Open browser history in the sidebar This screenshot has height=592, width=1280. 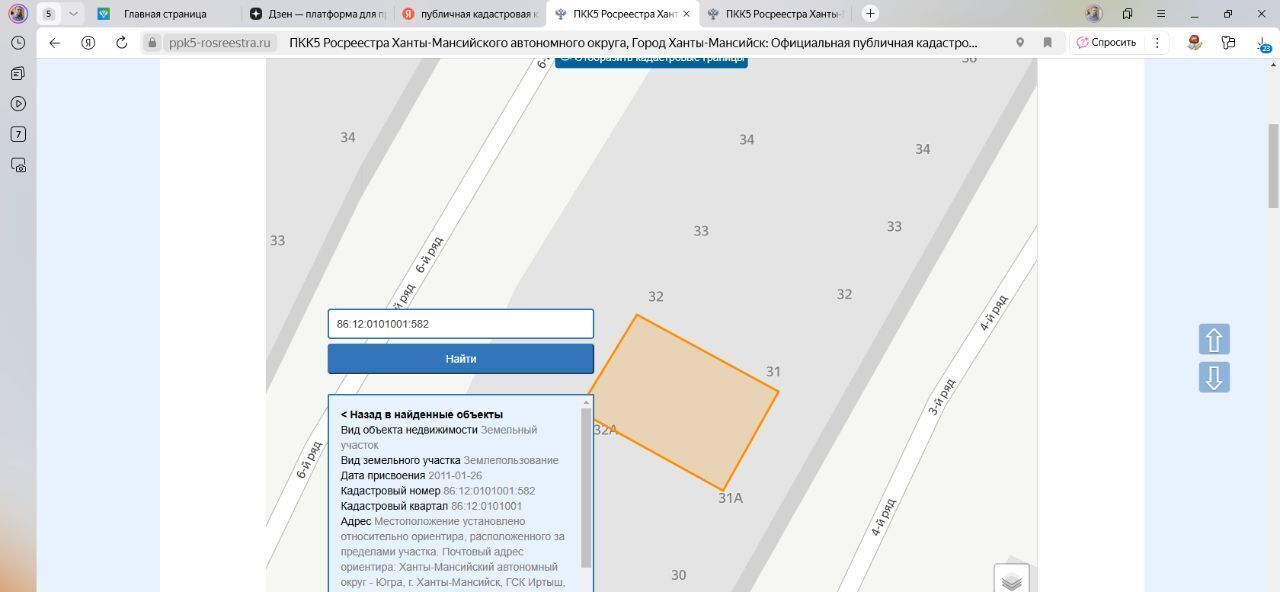18,43
